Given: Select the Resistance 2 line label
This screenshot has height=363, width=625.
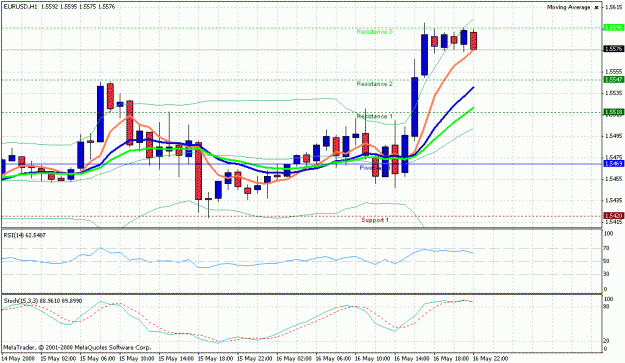Looking at the screenshot, I should click(x=375, y=84).
